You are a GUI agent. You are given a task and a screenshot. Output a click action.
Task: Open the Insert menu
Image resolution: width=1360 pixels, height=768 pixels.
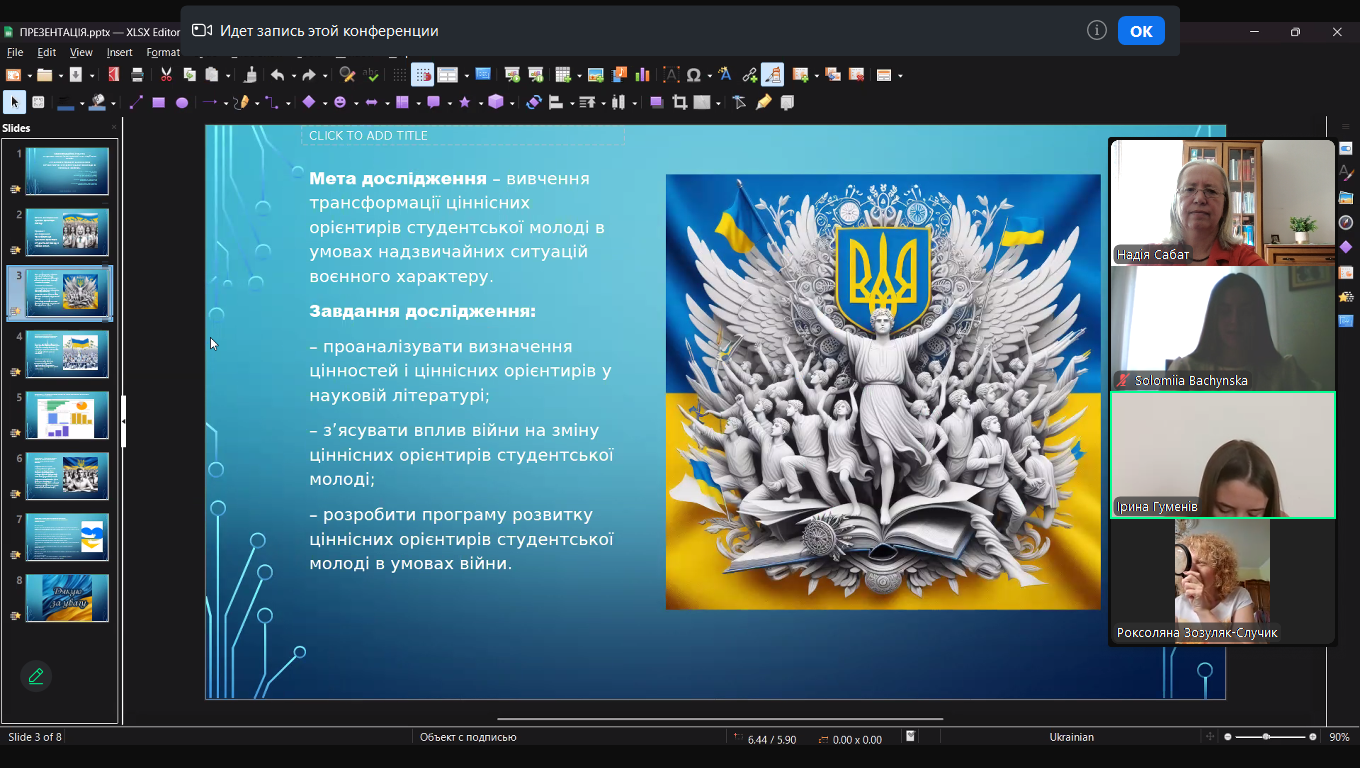[x=119, y=52]
